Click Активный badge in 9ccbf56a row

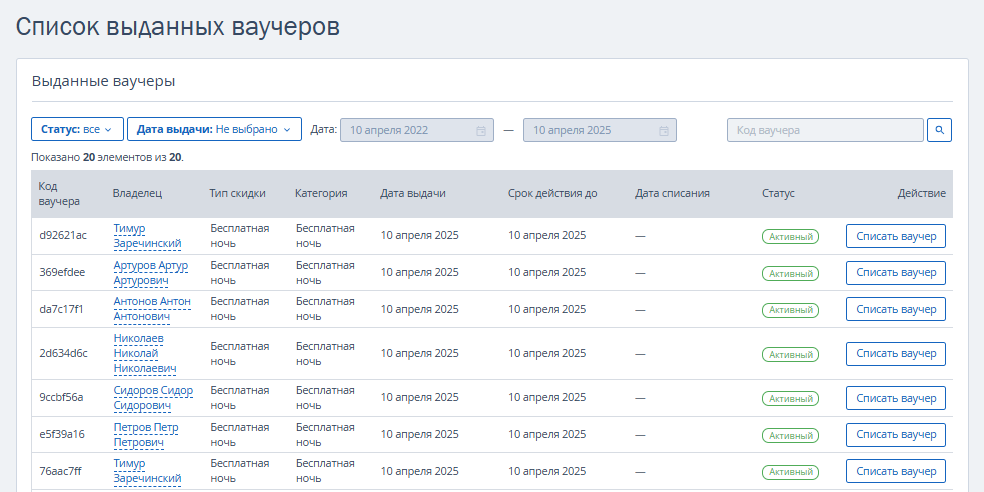tap(790, 398)
